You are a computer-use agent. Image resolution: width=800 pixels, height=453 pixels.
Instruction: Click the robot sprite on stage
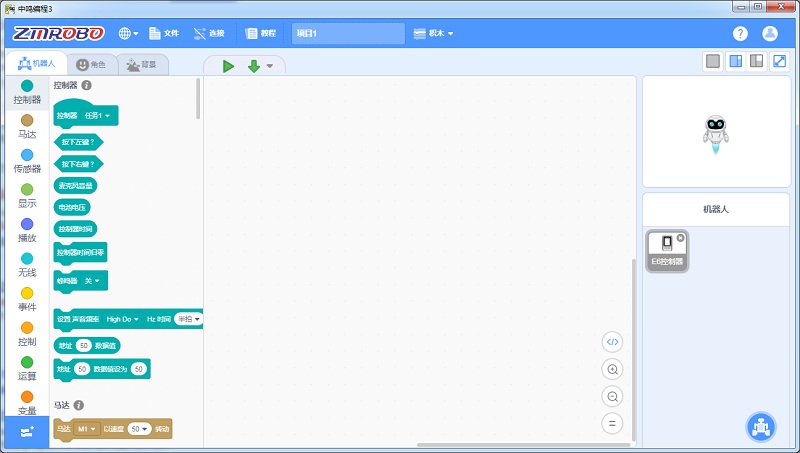(x=716, y=134)
